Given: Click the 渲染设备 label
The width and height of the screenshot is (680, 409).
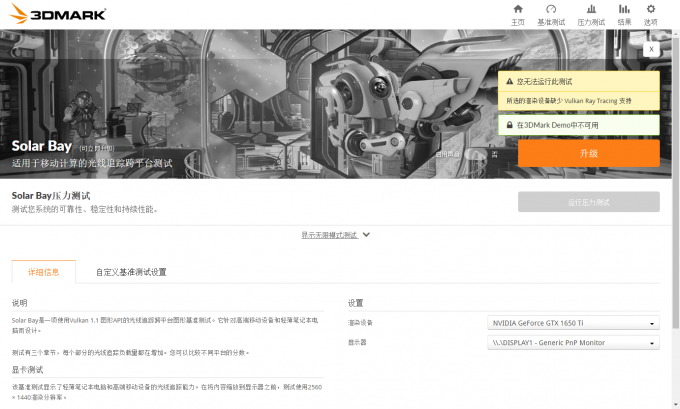Looking at the screenshot, I should pyautogui.click(x=360, y=323).
